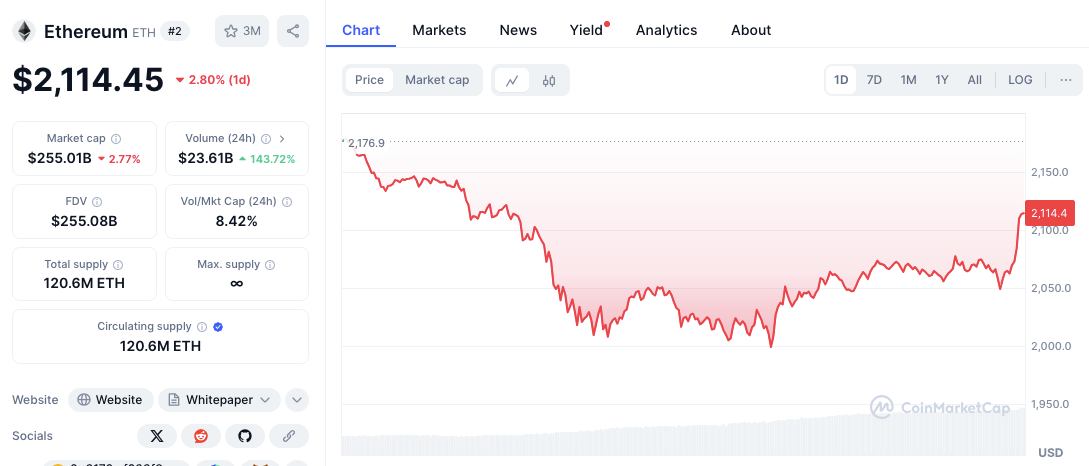This screenshot has height=466, width=1089.
Task: Switch to candlestick chart view
Action: 549,80
